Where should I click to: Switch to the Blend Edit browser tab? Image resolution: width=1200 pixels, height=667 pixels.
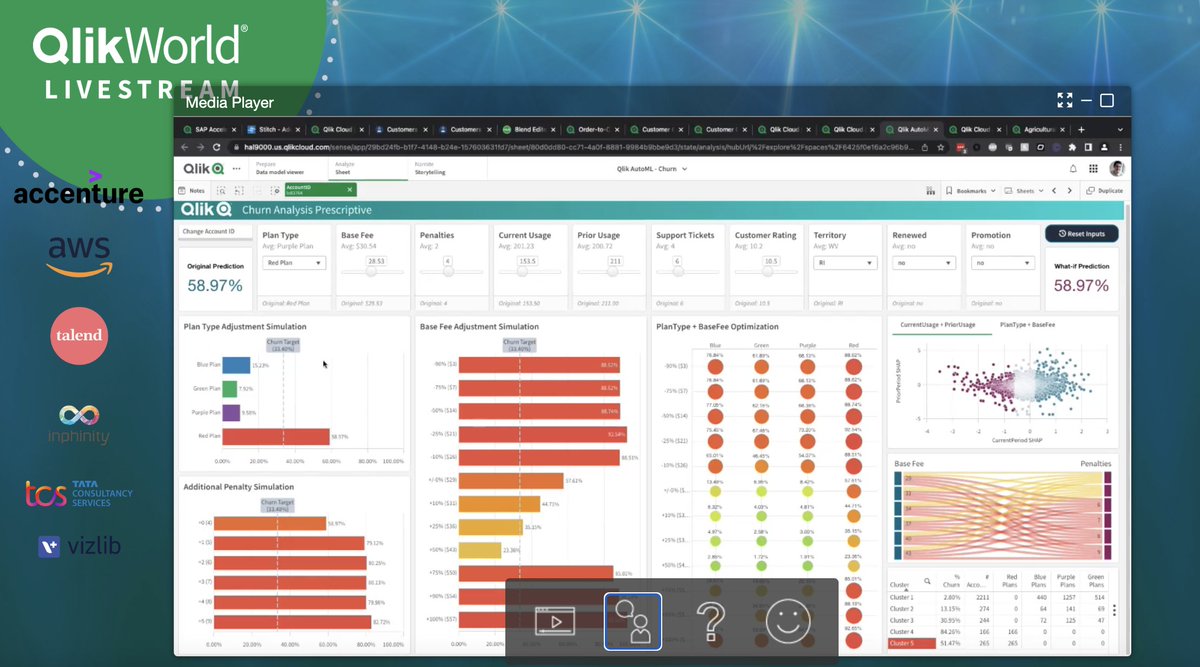(529, 129)
